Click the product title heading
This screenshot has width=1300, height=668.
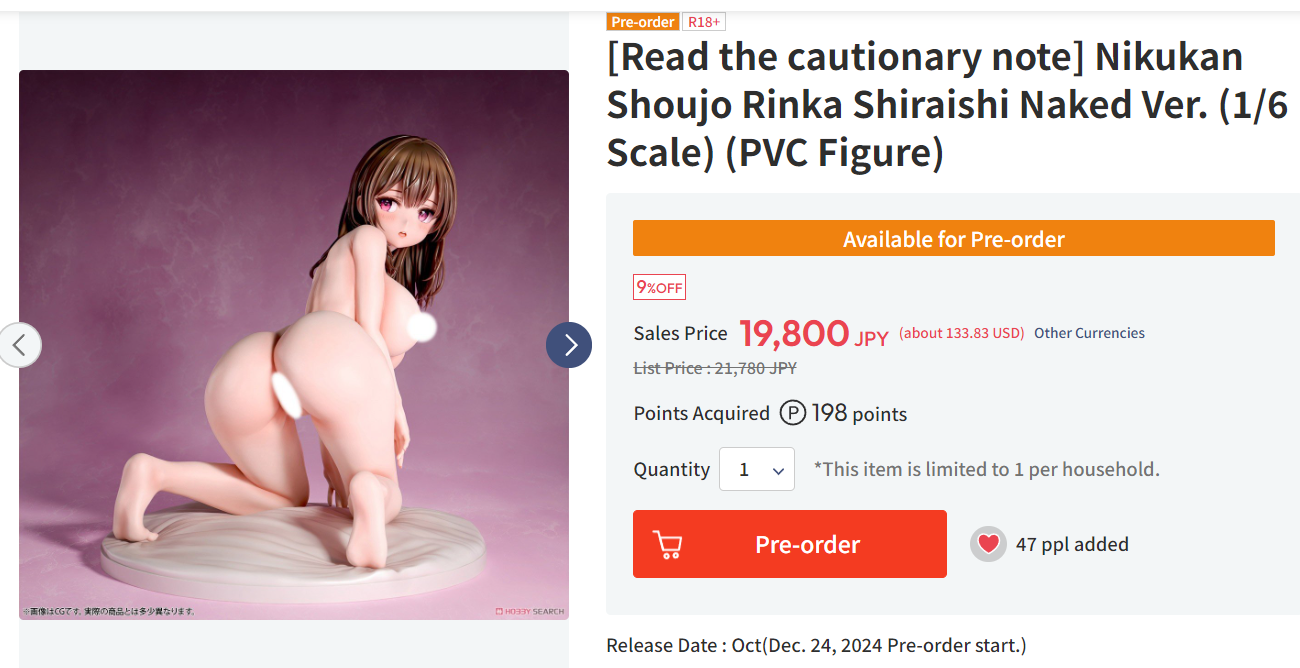pyautogui.click(x=946, y=105)
